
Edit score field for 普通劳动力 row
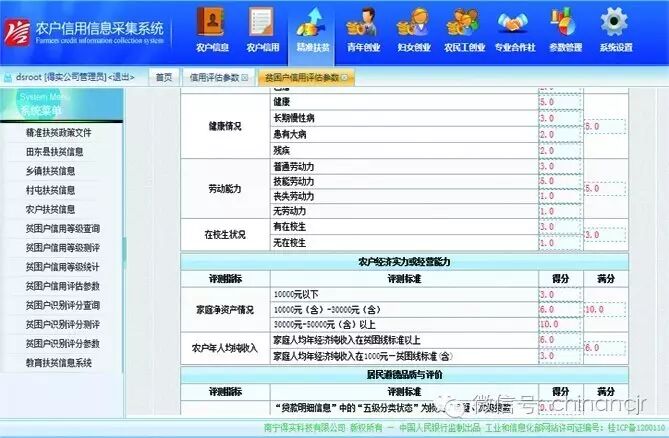click(560, 166)
